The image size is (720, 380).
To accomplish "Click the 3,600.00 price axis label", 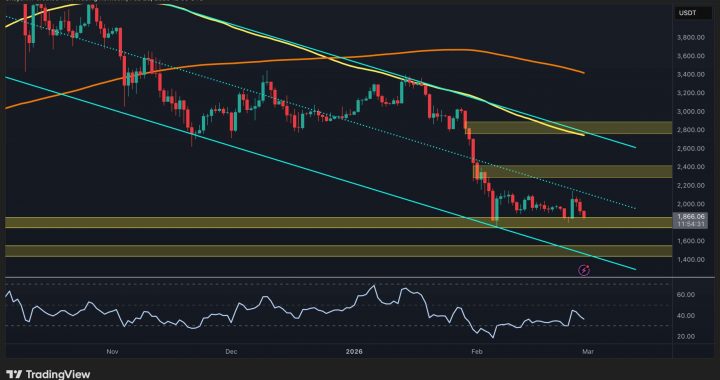I will pos(692,56).
